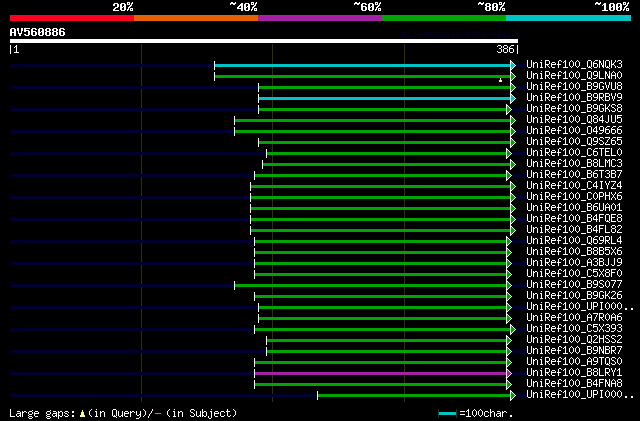Select the 'Large gaps:' legend text
The width and height of the screenshot is (640, 421).
click(x=42, y=413)
